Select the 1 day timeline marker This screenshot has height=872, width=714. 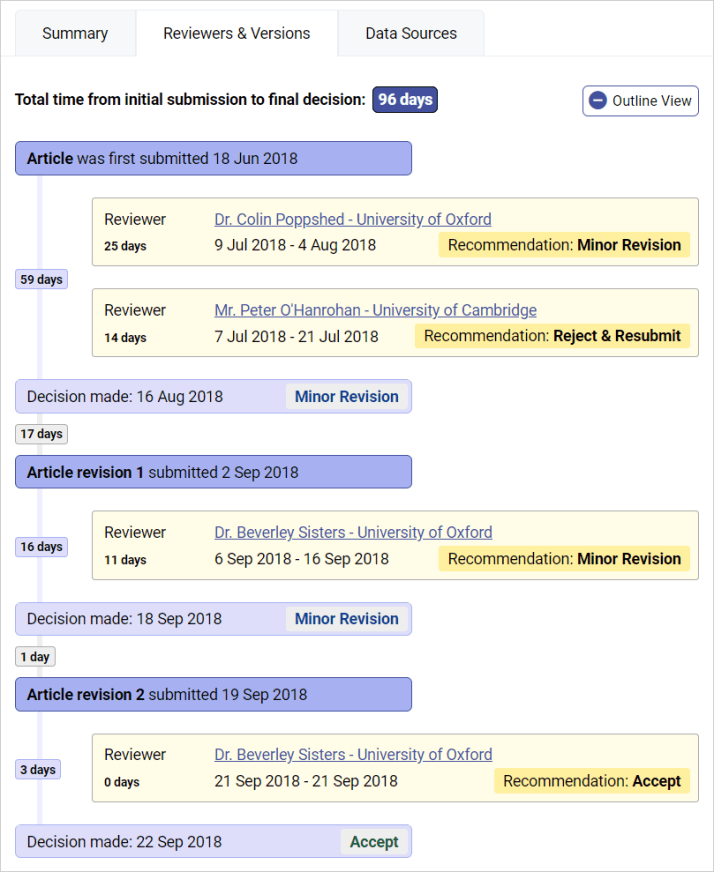[x=35, y=657]
